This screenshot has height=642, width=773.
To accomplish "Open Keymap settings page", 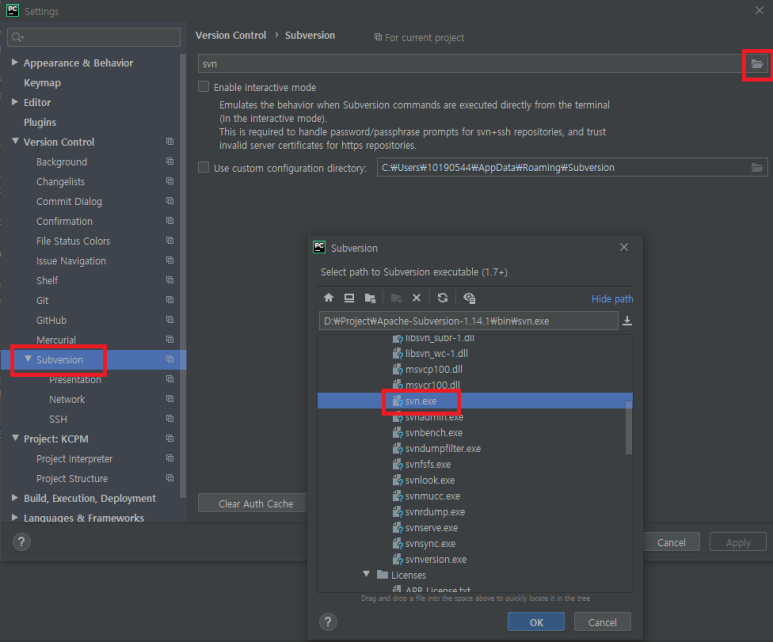I will (x=42, y=83).
